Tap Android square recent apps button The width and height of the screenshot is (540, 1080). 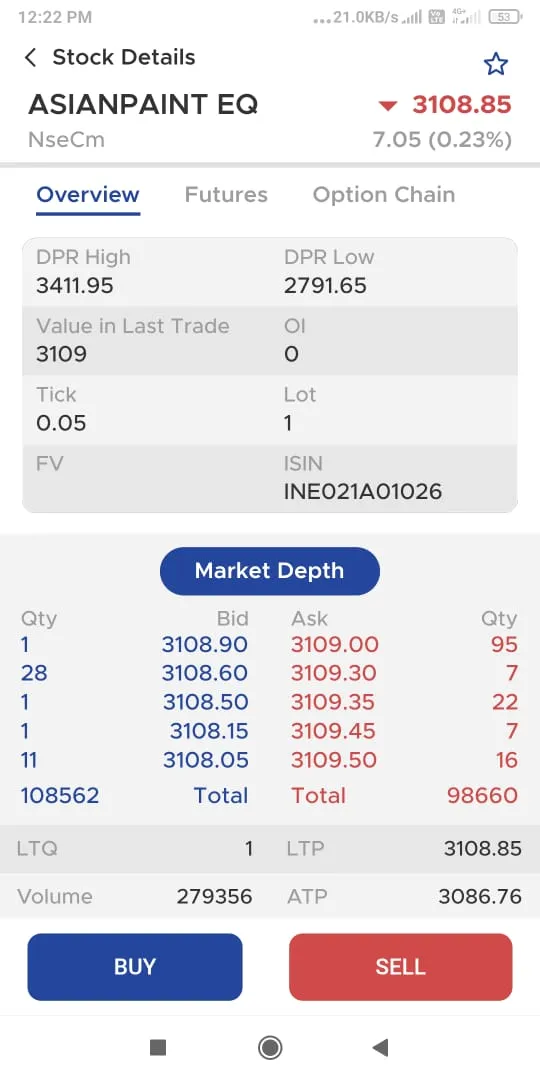pyautogui.click(x=158, y=1048)
